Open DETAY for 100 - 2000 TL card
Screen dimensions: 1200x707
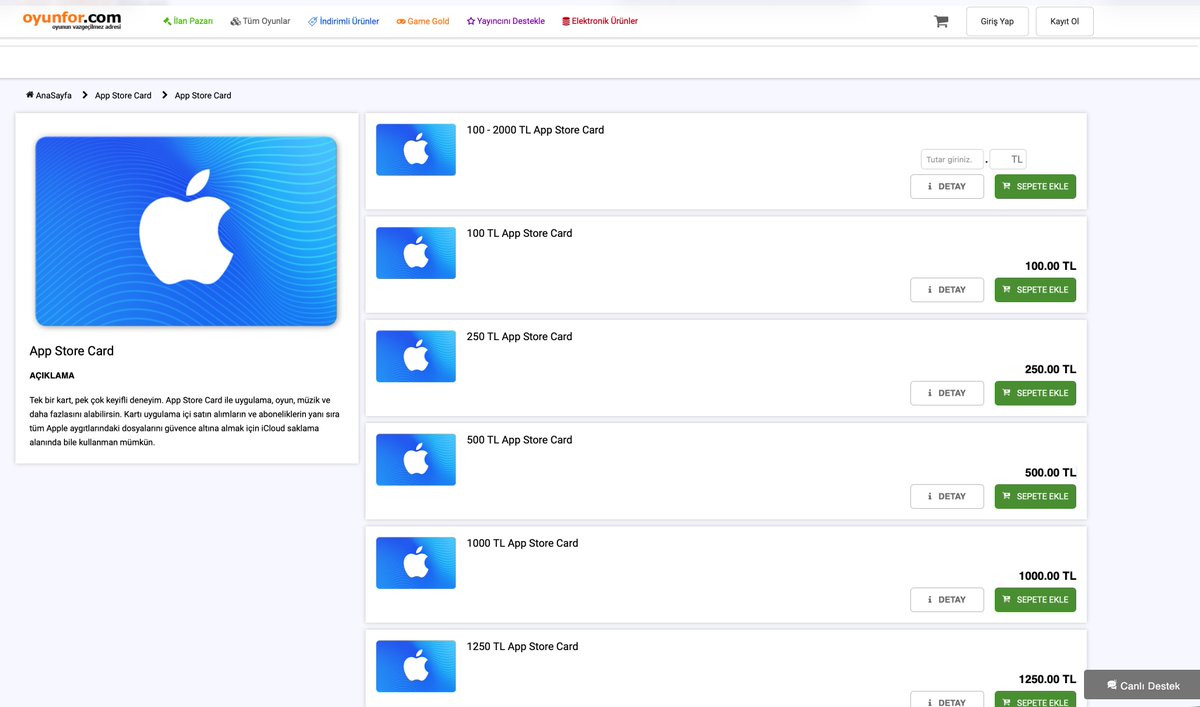pos(947,186)
